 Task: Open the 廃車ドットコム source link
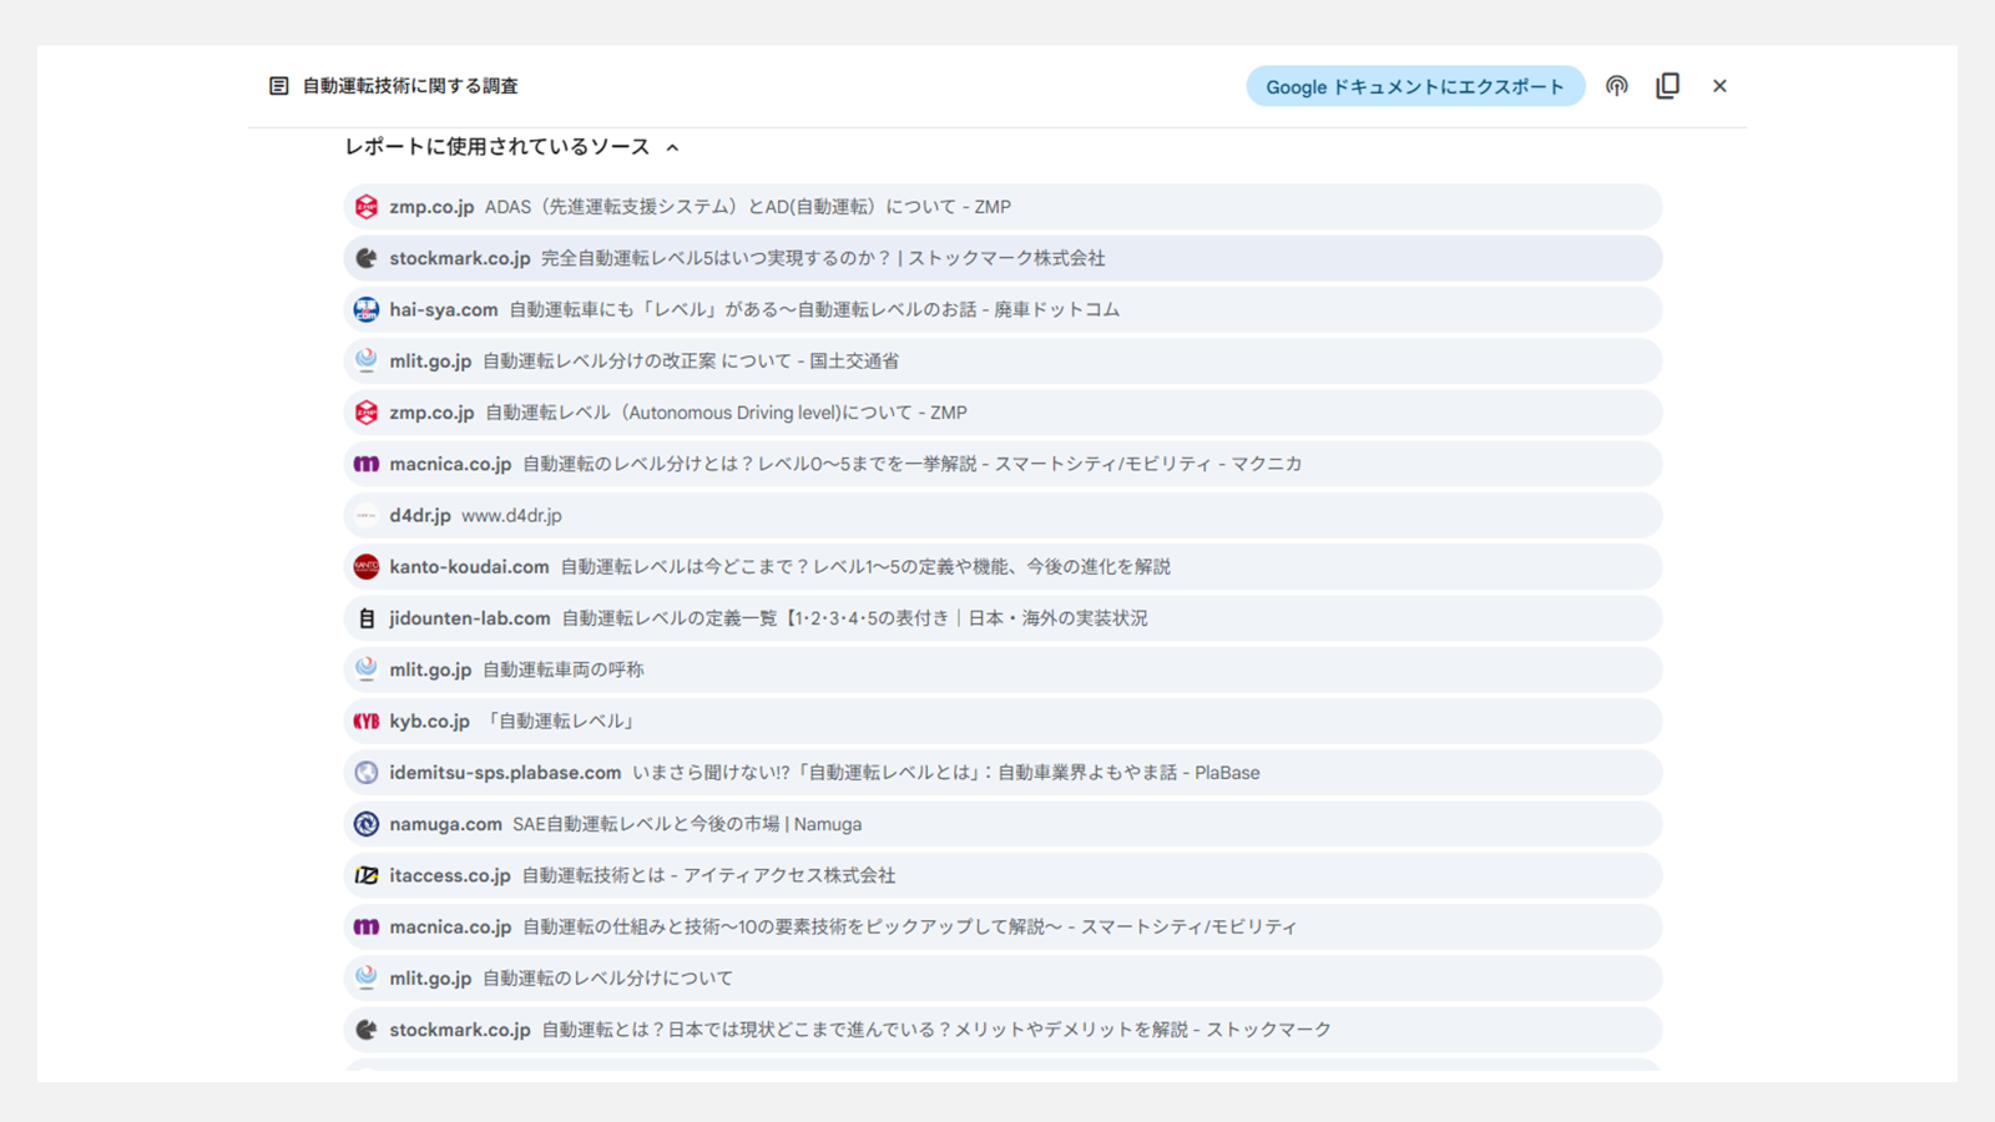pyautogui.click(x=1003, y=310)
